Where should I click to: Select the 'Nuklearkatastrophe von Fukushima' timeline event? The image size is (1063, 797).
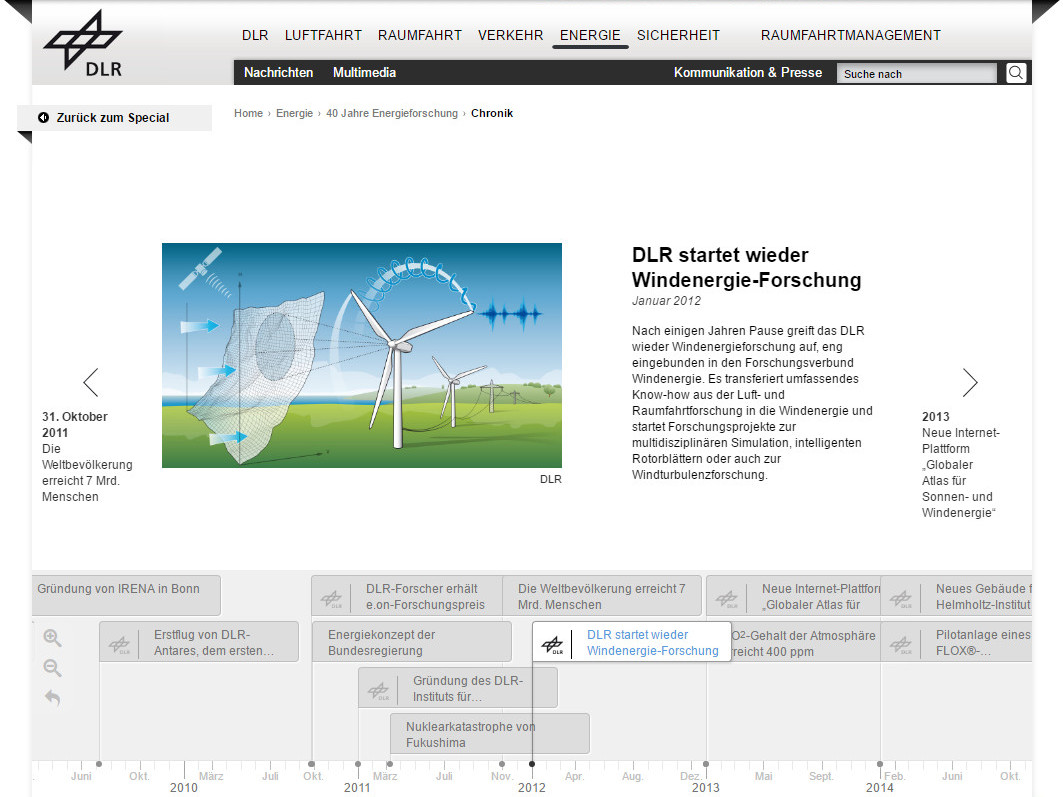pyautogui.click(x=489, y=734)
